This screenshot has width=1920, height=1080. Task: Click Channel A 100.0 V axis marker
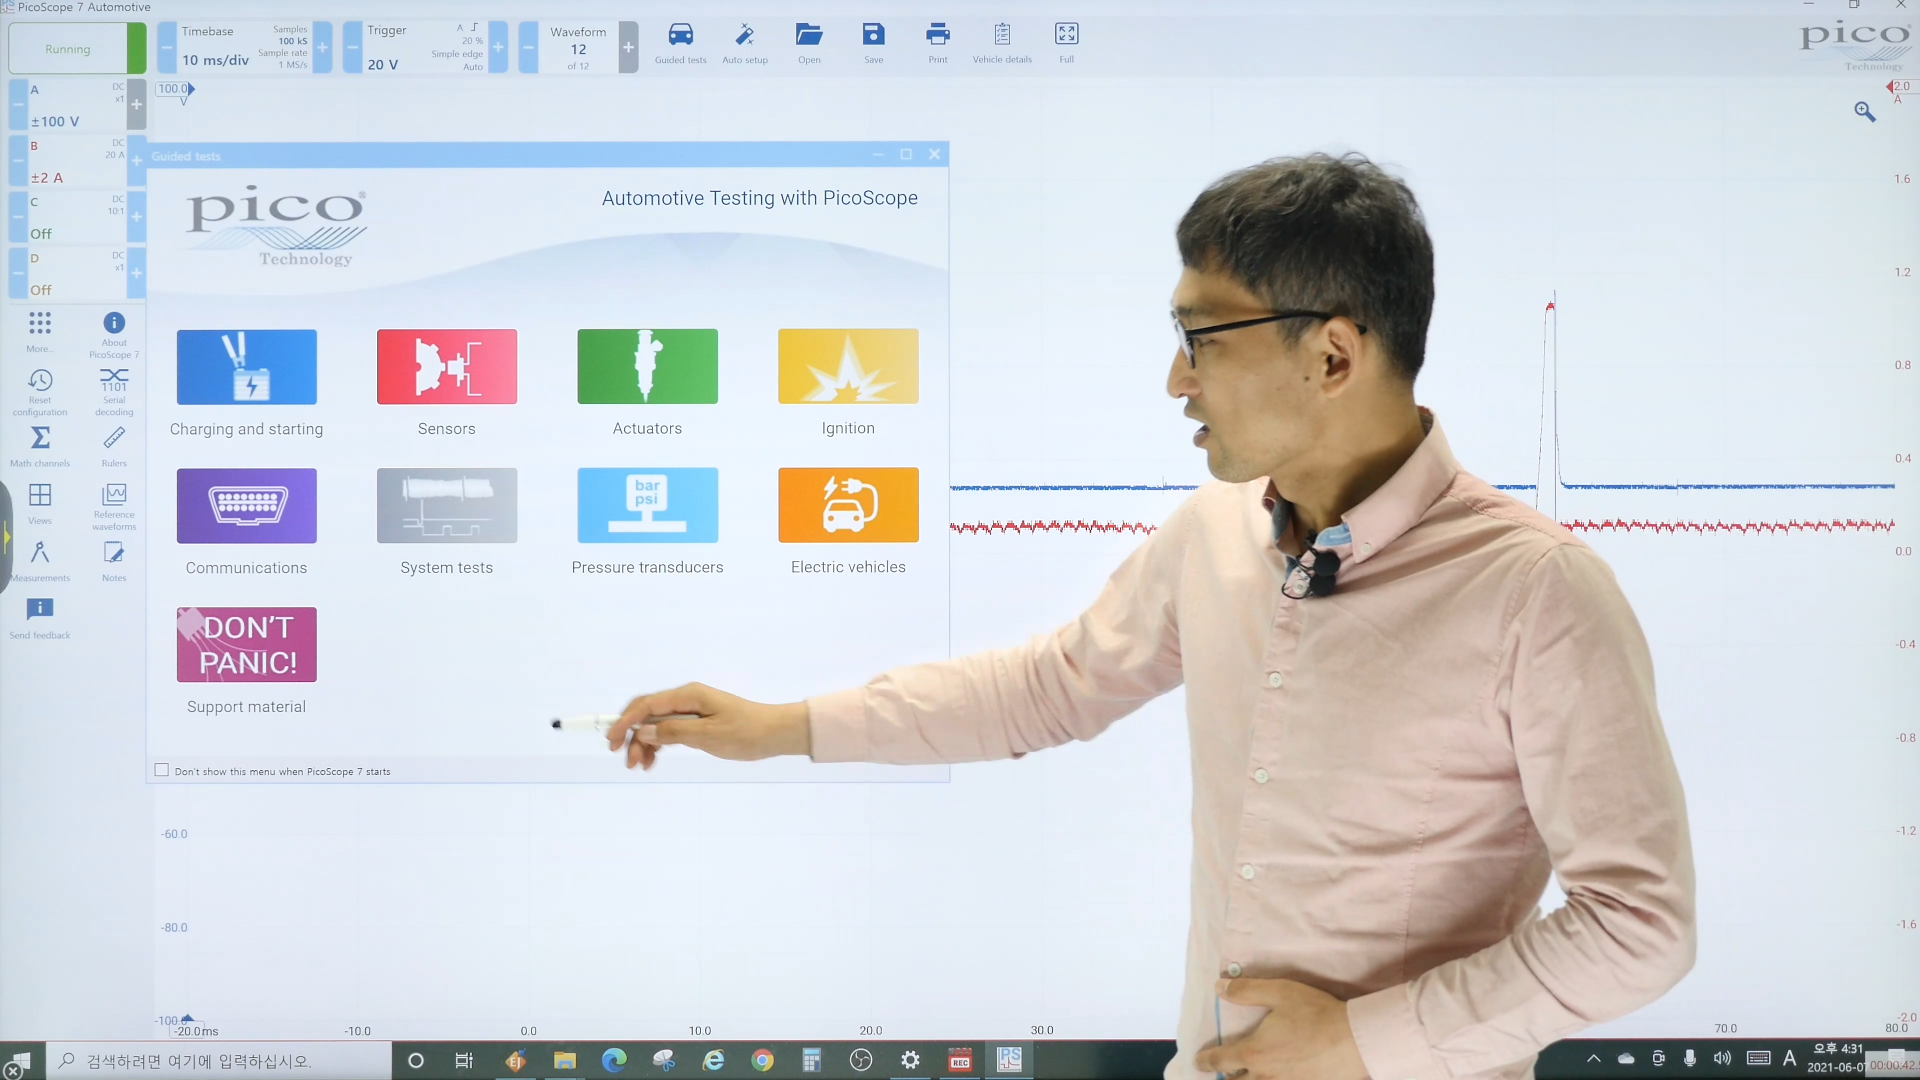point(176,89)
